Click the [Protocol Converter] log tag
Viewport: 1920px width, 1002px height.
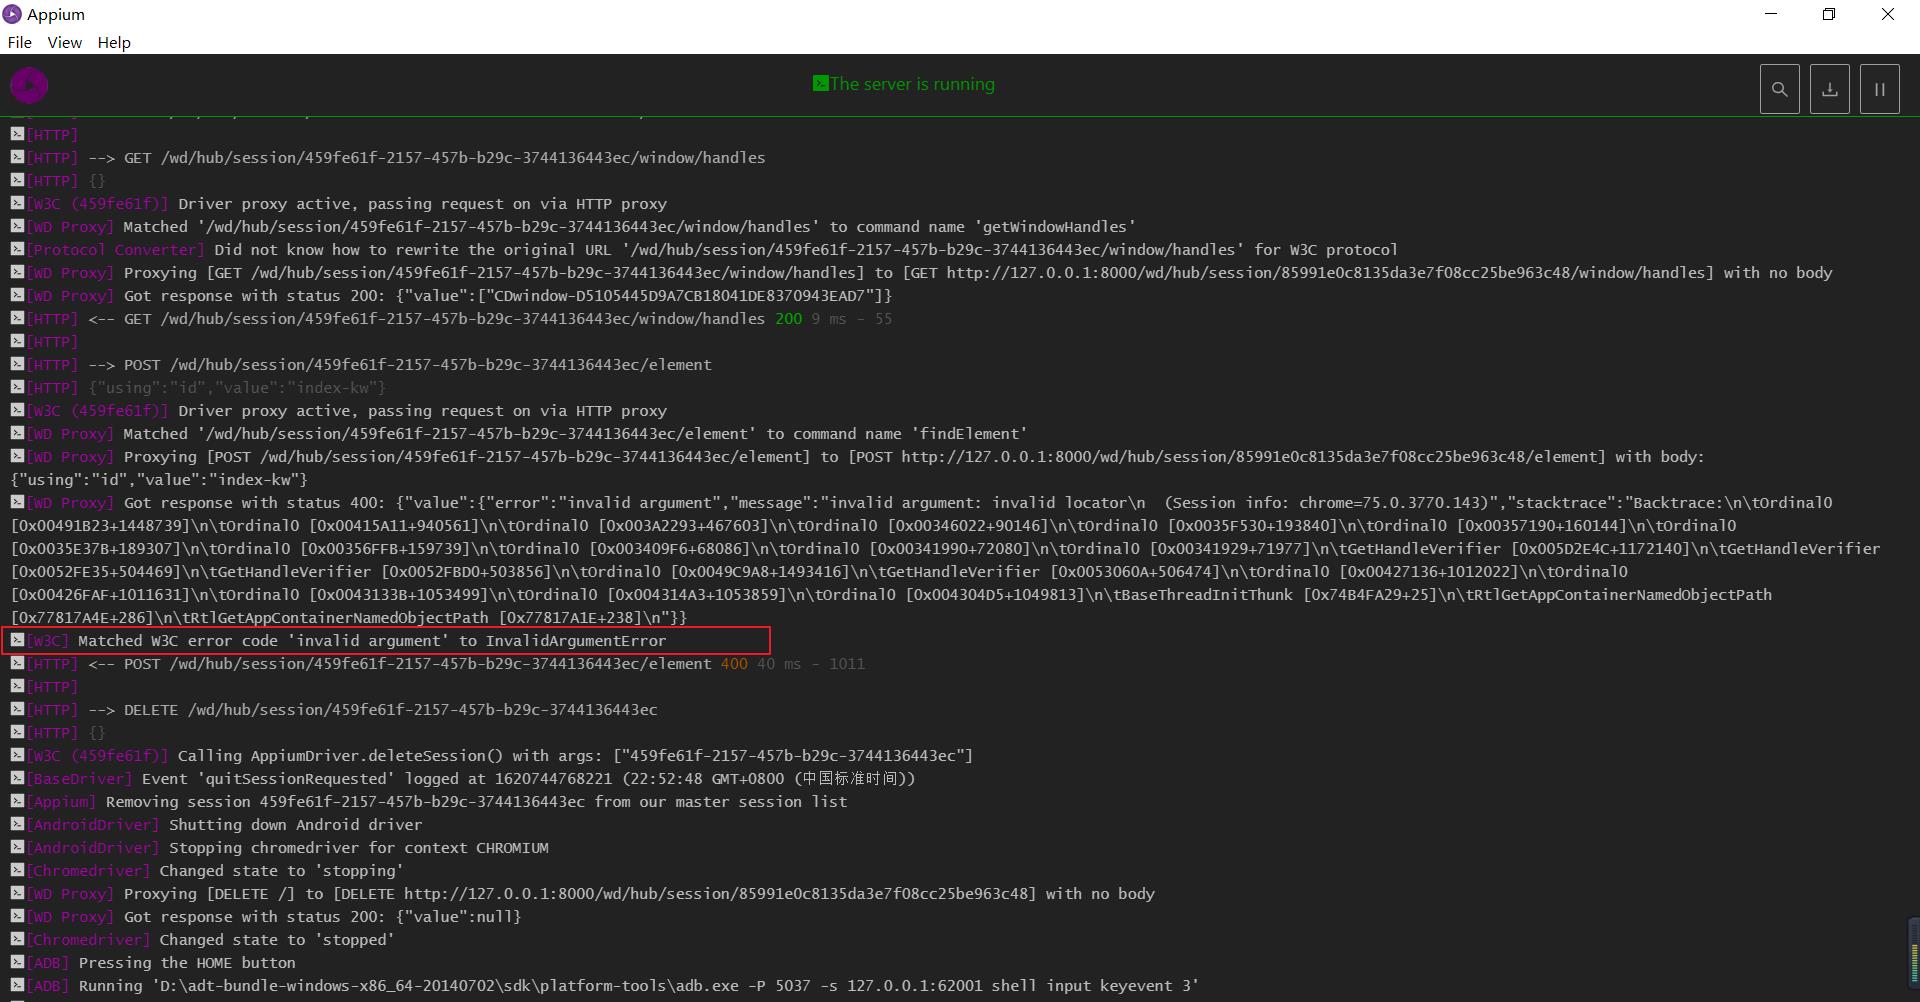[115, 250]
